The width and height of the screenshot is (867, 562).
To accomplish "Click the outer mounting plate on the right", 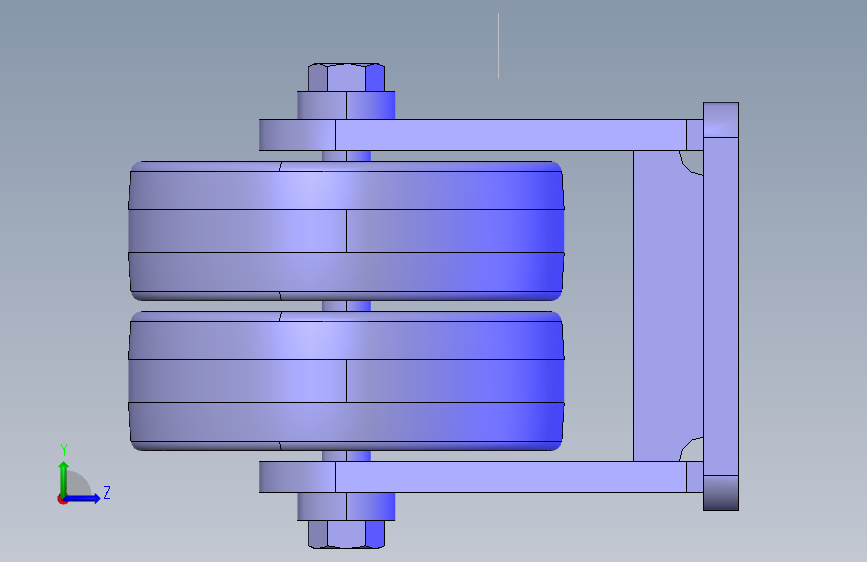I will tap(721, 306).
